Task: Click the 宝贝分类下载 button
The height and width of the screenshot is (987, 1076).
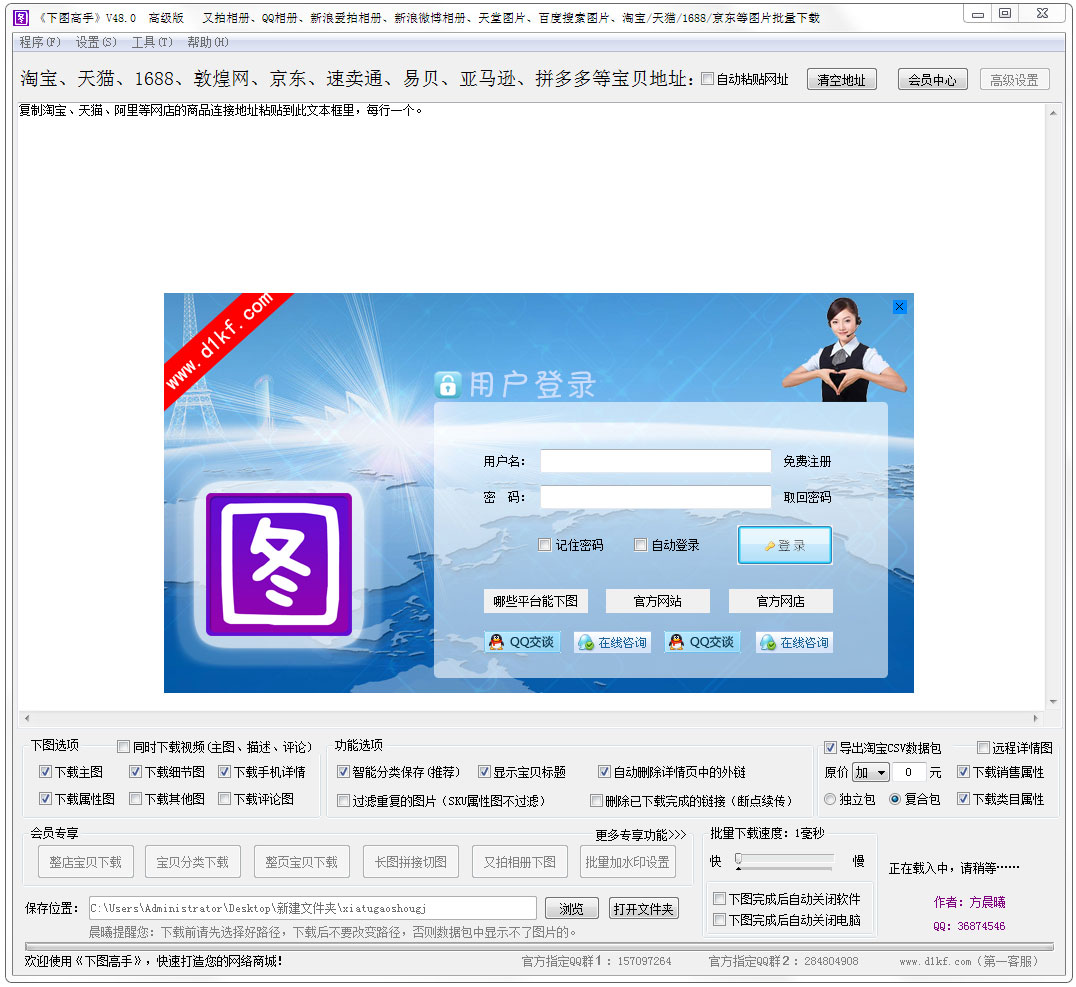Action: (193, 862)
